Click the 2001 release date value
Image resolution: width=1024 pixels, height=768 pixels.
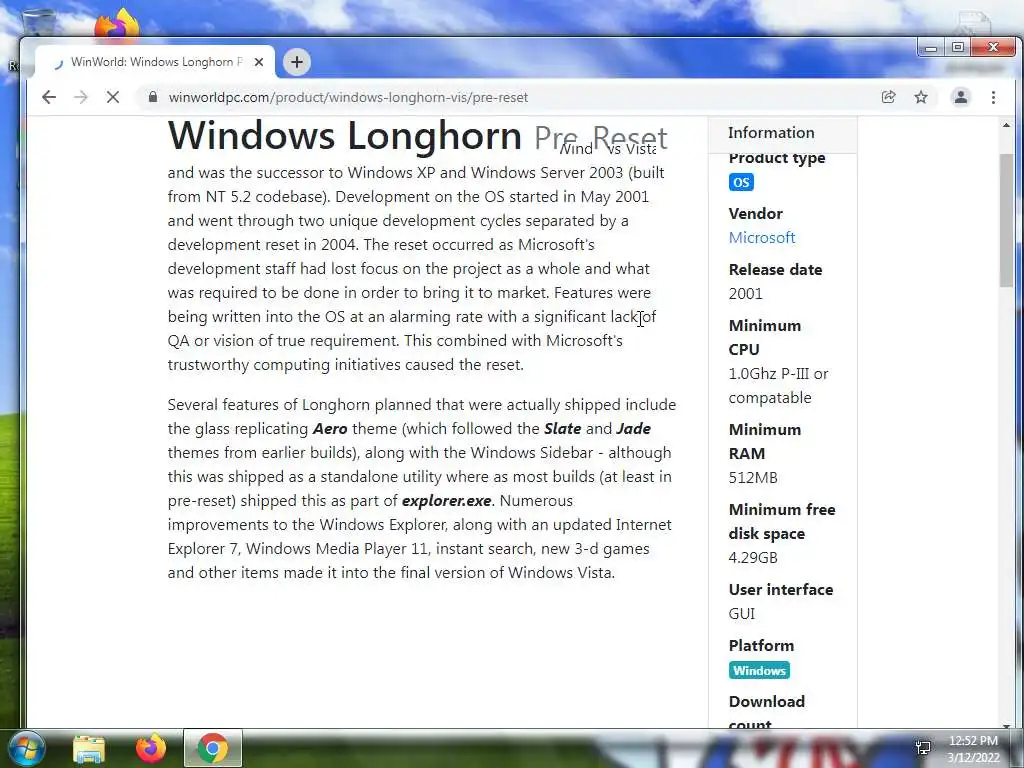pos(745,294)
